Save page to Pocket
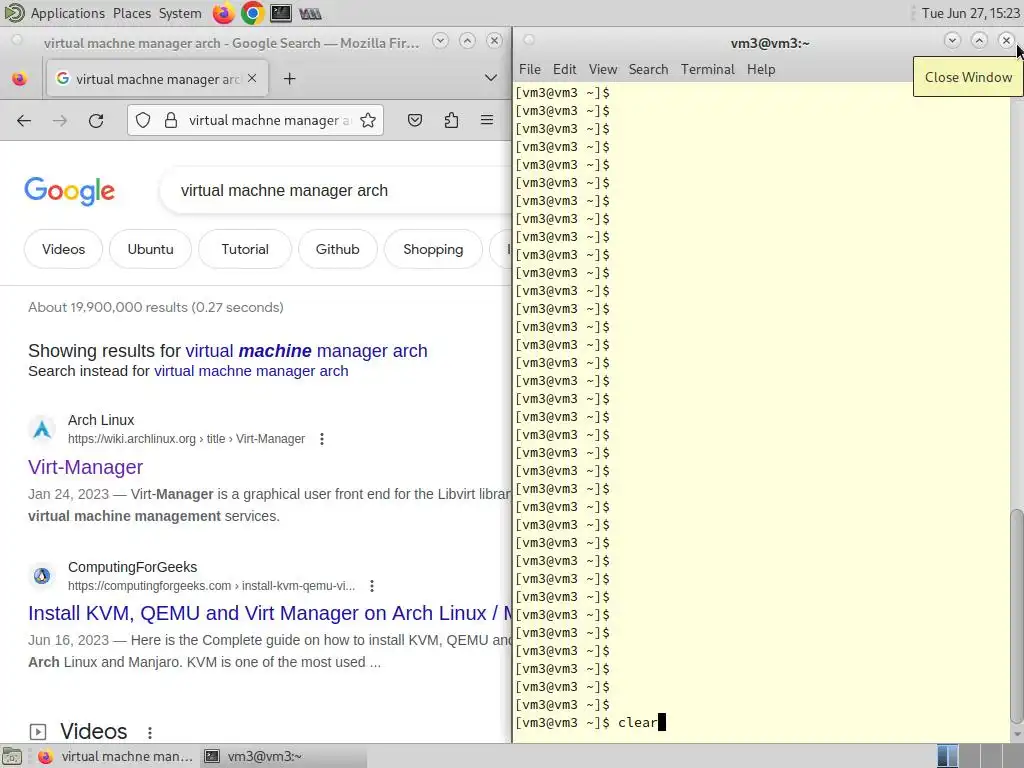The height and width of the screenshot is (768, 1024). click(415, 120)
